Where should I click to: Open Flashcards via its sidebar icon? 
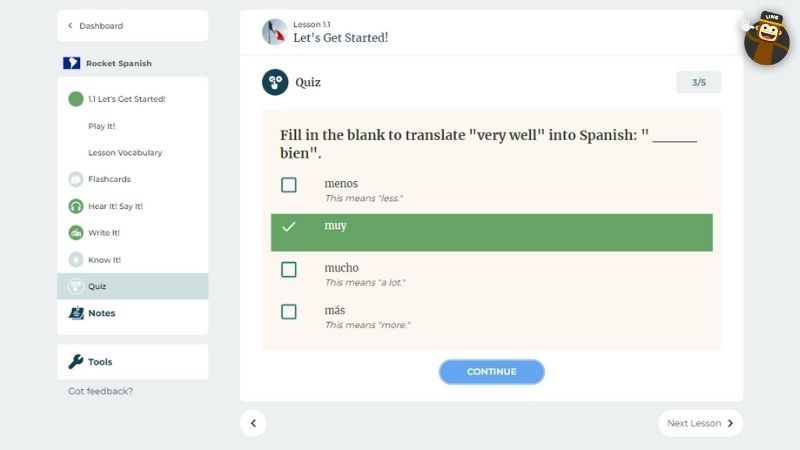pyautogui.click(x=76, y=179)
